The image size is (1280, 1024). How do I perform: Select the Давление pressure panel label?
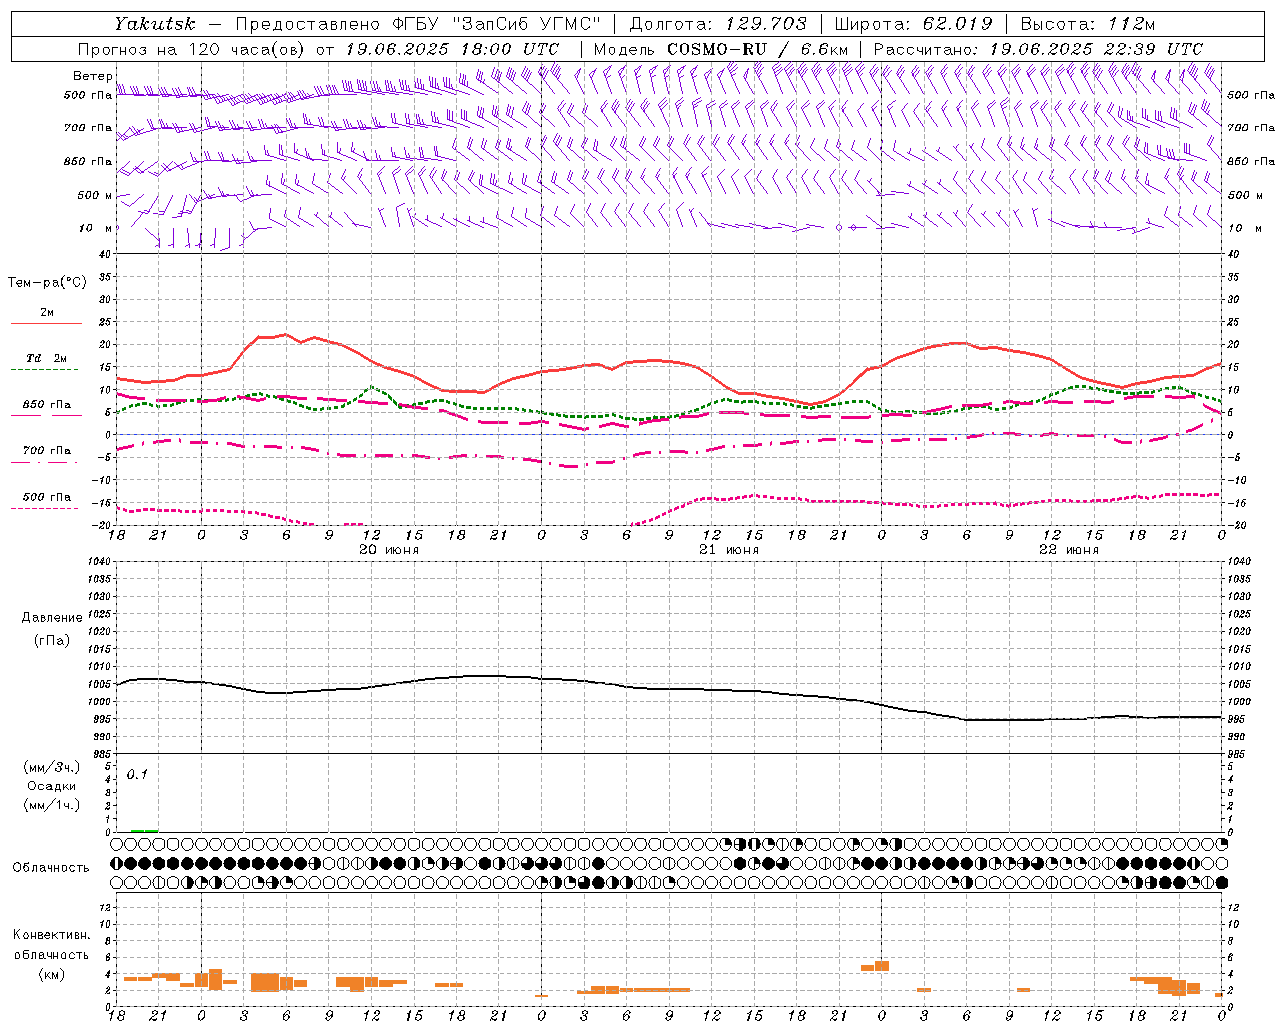pyautogui.click(x=51, y=618)
